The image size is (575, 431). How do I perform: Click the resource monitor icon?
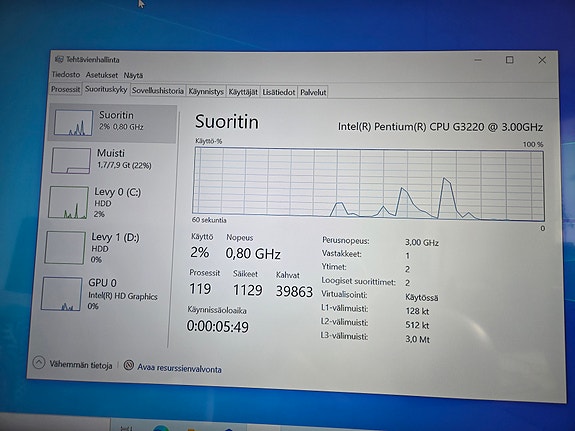(x=129, y=365)
